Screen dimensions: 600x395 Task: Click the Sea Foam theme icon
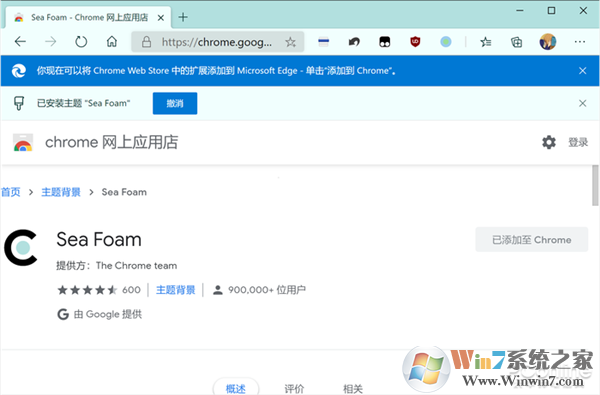(21, 248)
